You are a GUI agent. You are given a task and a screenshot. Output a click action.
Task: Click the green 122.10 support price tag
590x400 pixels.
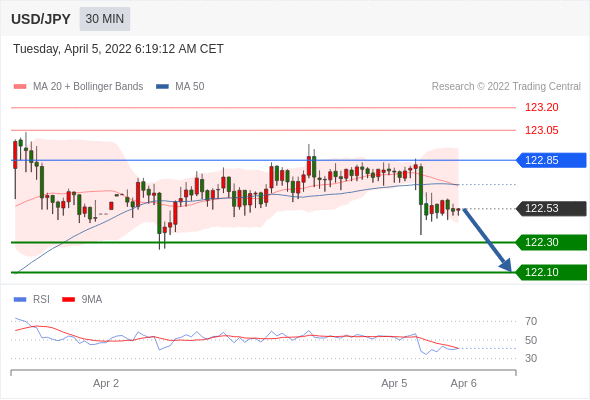(551, 272)
